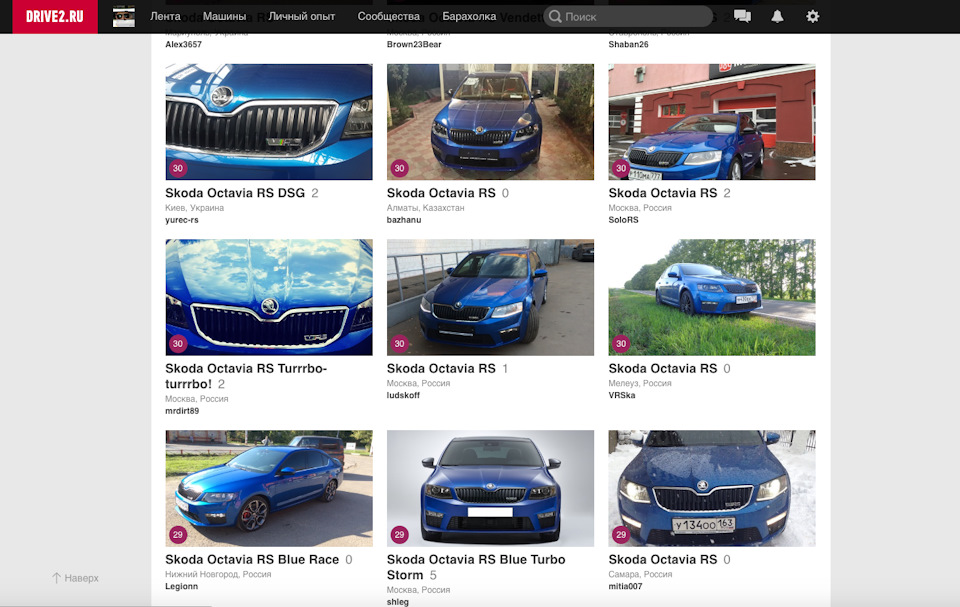The image size is (960, 607).
Task: Visit user Alex3657 profile
Action: pyautogui.click(x=184, y=44)
